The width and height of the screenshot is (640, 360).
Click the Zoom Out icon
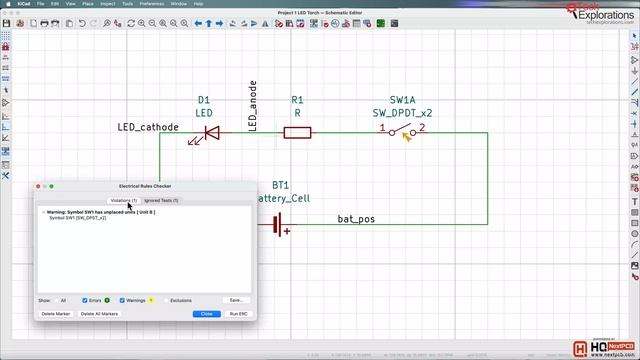point(152,24)
